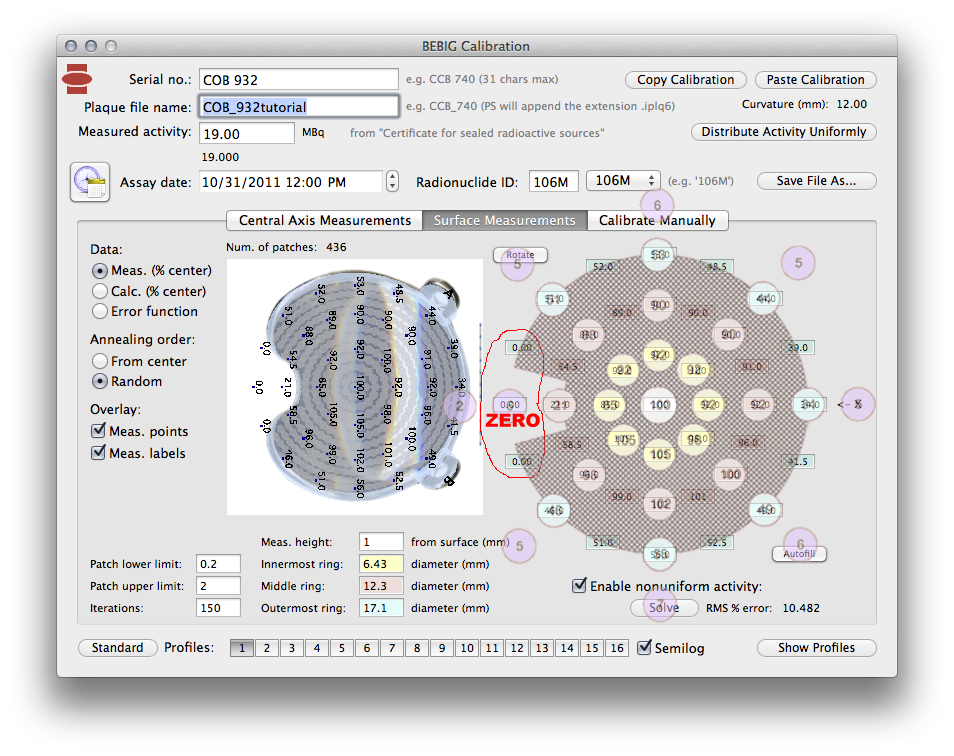The height and width of the screenshot is (756, 954).
Task: Switch to Central Axis Measurements tab
Action: [x=324, y=220]
